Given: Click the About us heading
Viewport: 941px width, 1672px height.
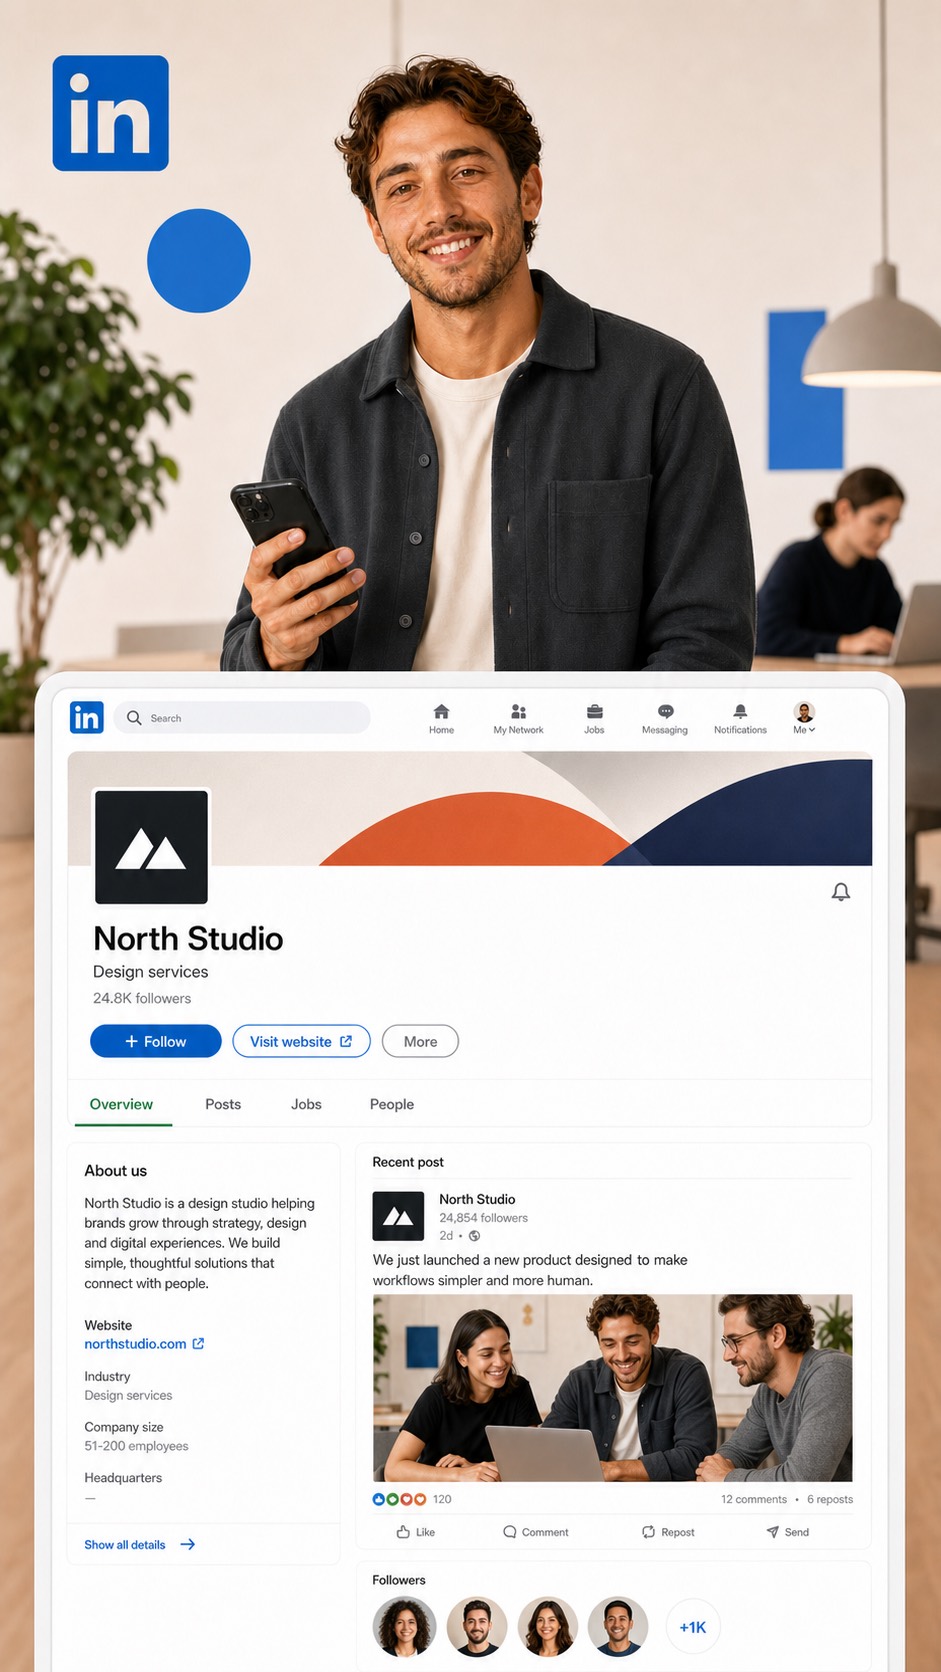Looking at the screenshot, I should 115,1171.
